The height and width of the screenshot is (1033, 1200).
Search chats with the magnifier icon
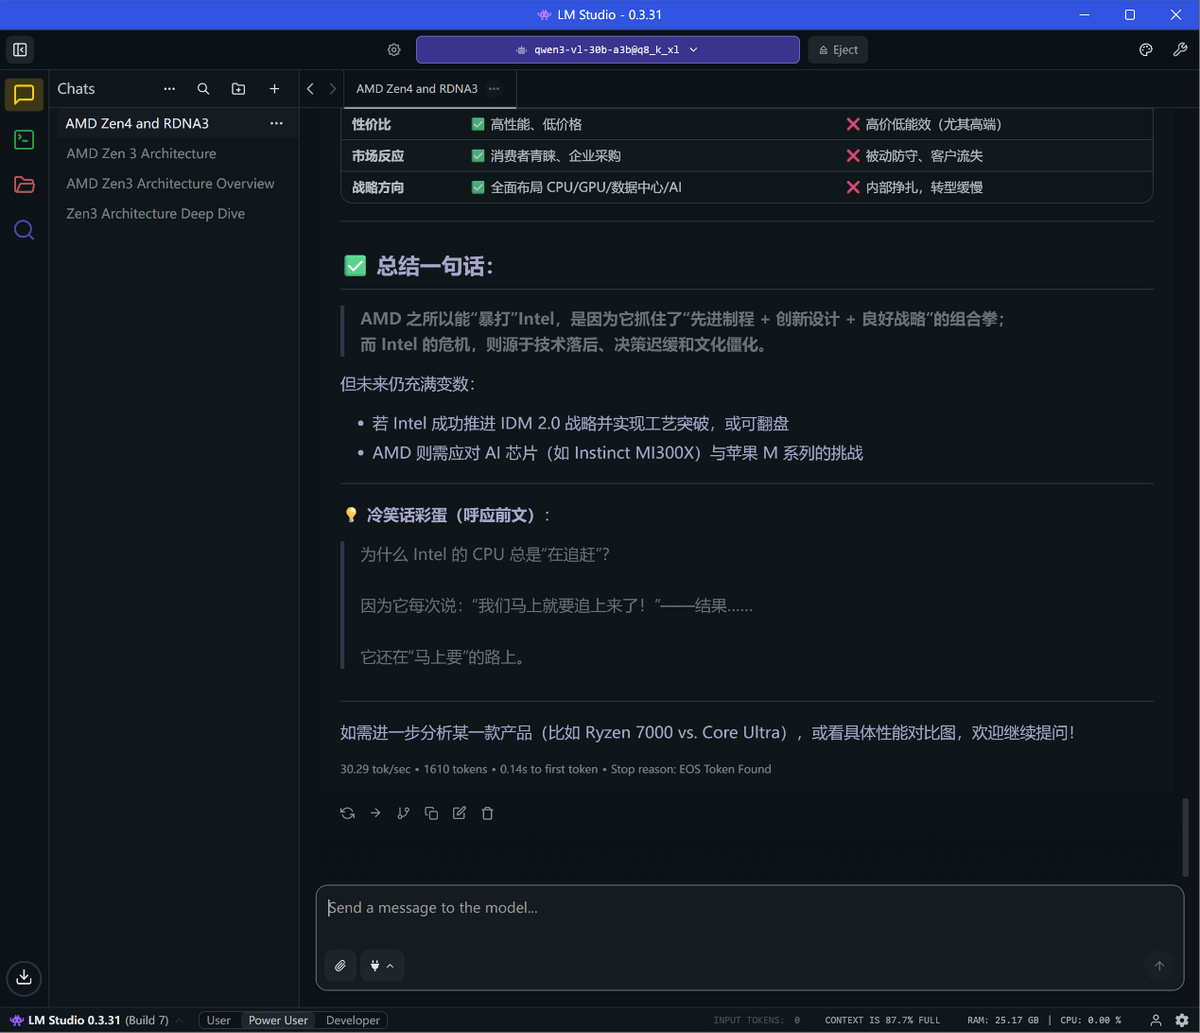(x=203, y=89)
